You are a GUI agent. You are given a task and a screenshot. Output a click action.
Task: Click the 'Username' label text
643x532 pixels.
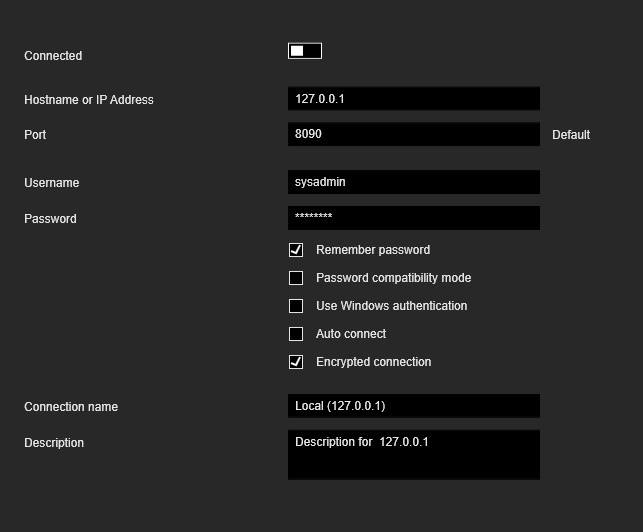coord(52,183)
